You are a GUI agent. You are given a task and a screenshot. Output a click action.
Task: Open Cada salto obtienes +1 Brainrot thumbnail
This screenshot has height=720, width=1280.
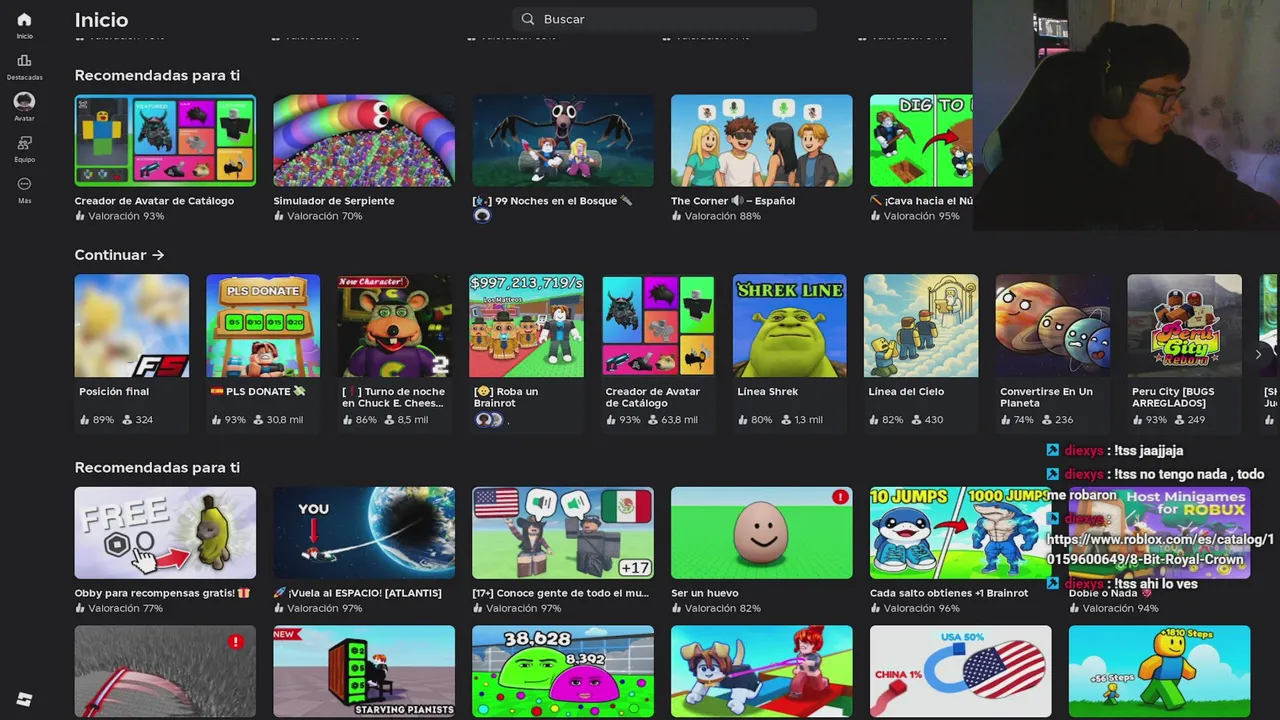tap(958, 533)
